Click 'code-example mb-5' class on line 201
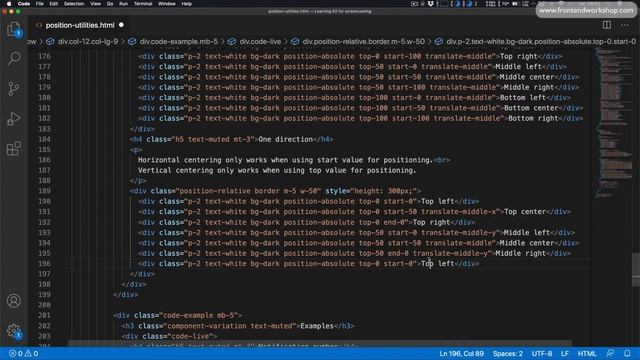The image size is (640, 360). click(198, 315)
